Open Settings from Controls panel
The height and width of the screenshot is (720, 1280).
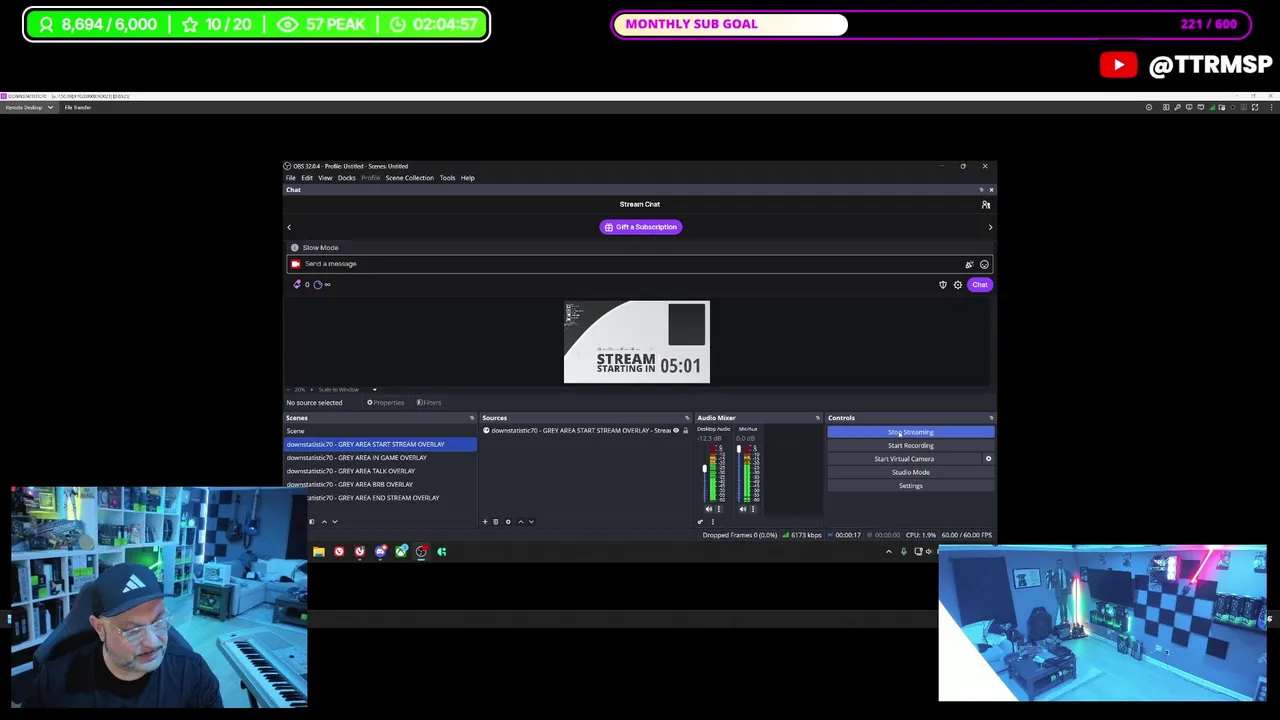pos(911,486)
